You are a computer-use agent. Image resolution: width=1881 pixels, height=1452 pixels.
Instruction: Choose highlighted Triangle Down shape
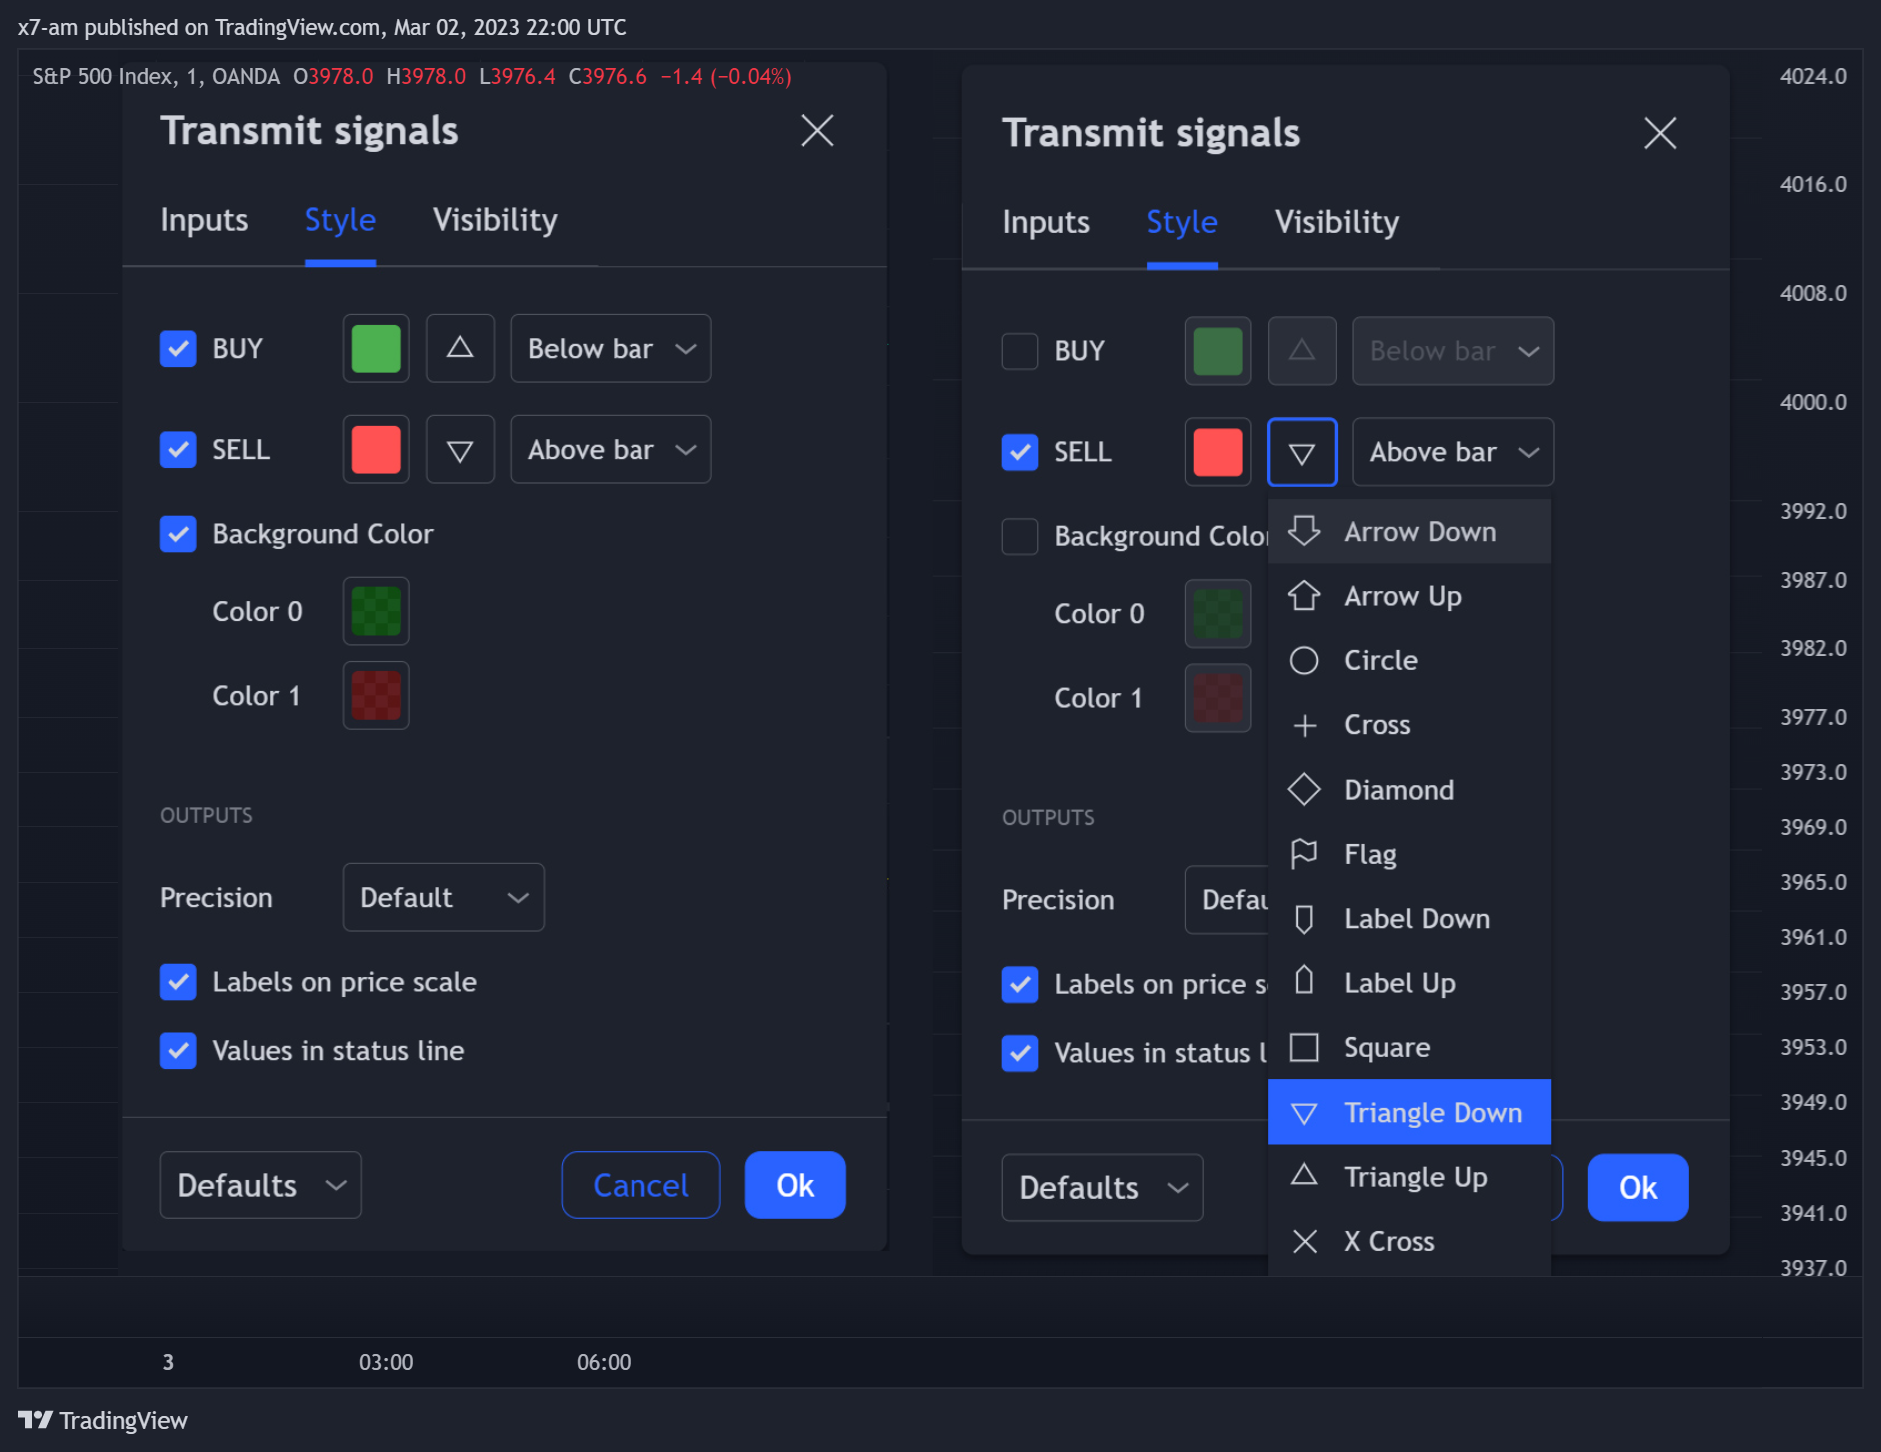[1409, 1112]
